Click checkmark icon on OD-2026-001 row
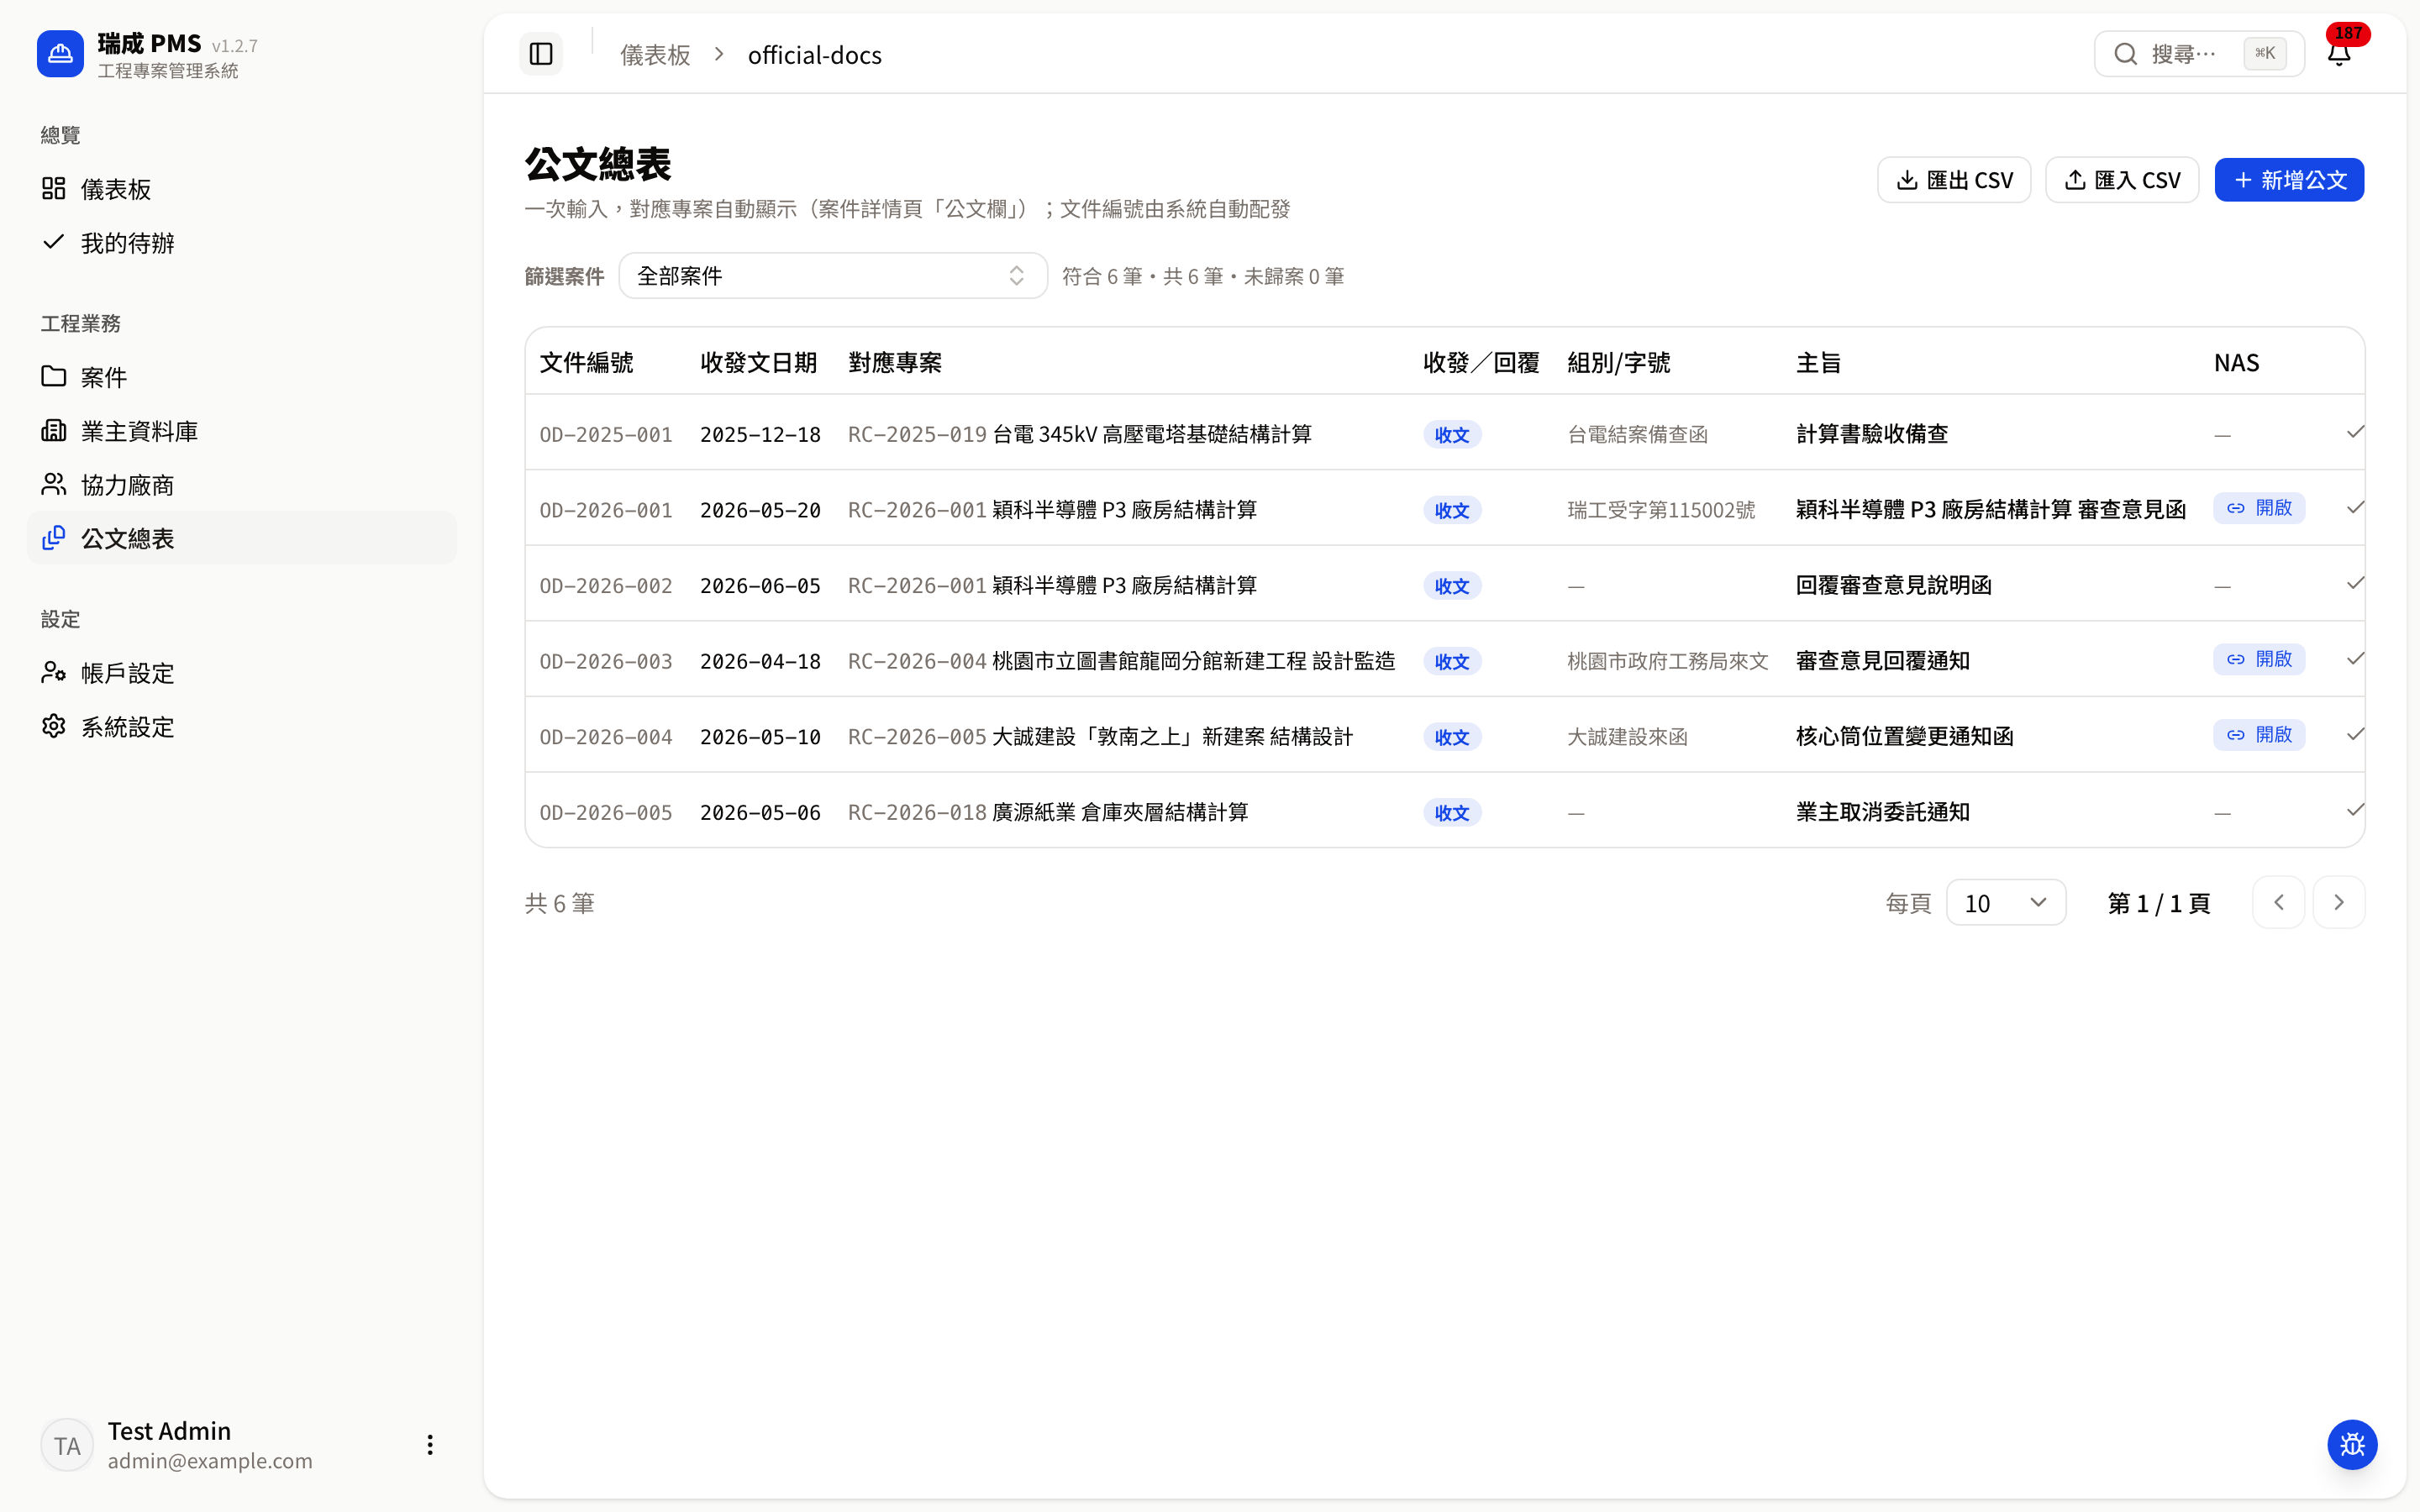This screenshot has width=2420, height=1512. (2355, 508)
